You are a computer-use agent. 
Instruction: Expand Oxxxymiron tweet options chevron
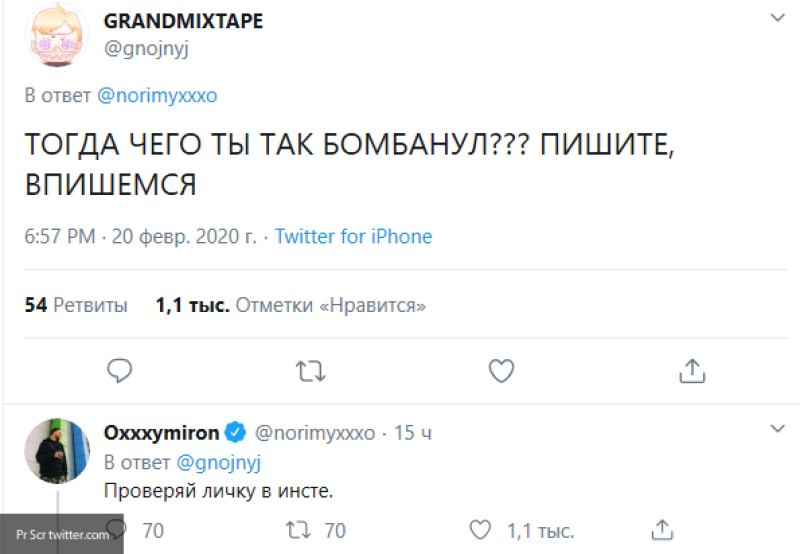(776, 428)
